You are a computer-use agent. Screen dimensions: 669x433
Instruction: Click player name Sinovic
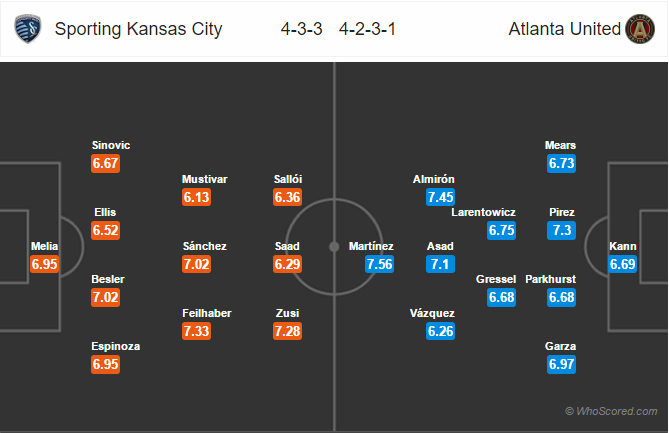(111, 145)
